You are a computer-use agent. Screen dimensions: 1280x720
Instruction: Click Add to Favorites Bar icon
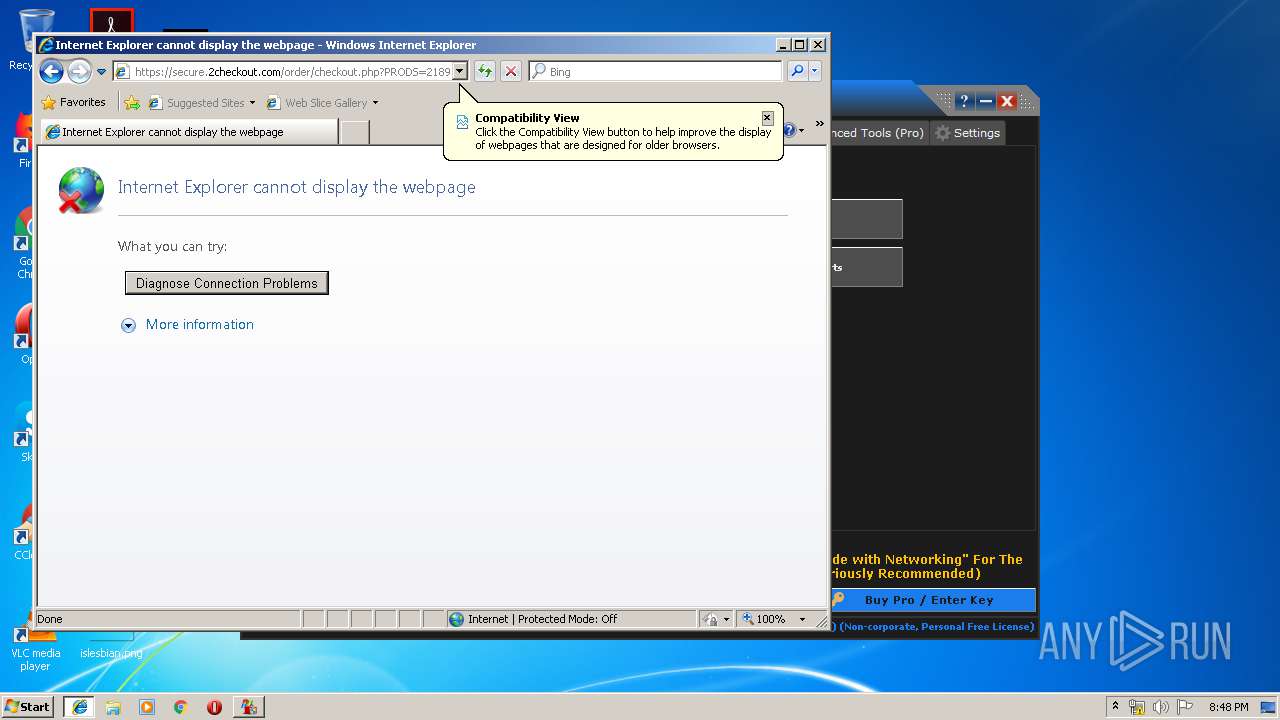[x=132, y=102]
